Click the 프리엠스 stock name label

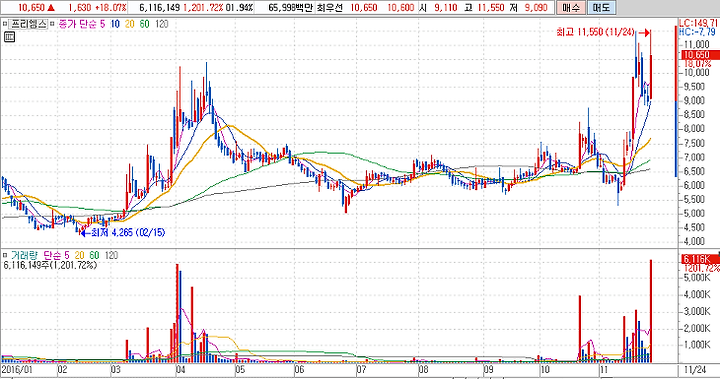pyautogui.click(x=29, y=24)
